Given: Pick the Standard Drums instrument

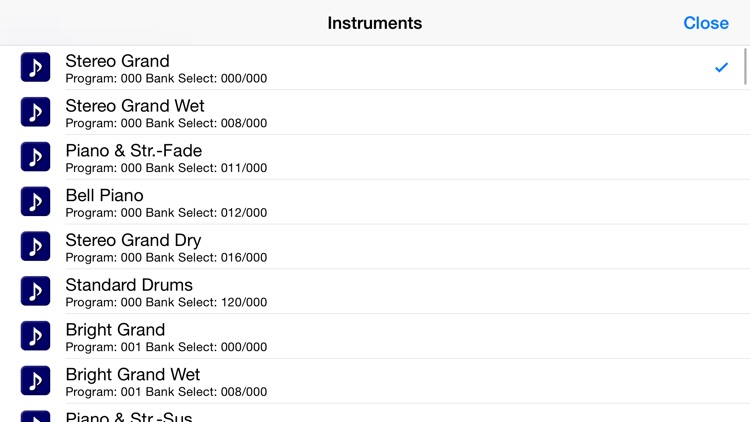Looking at the screenshot, I should [x=129, y=285].
